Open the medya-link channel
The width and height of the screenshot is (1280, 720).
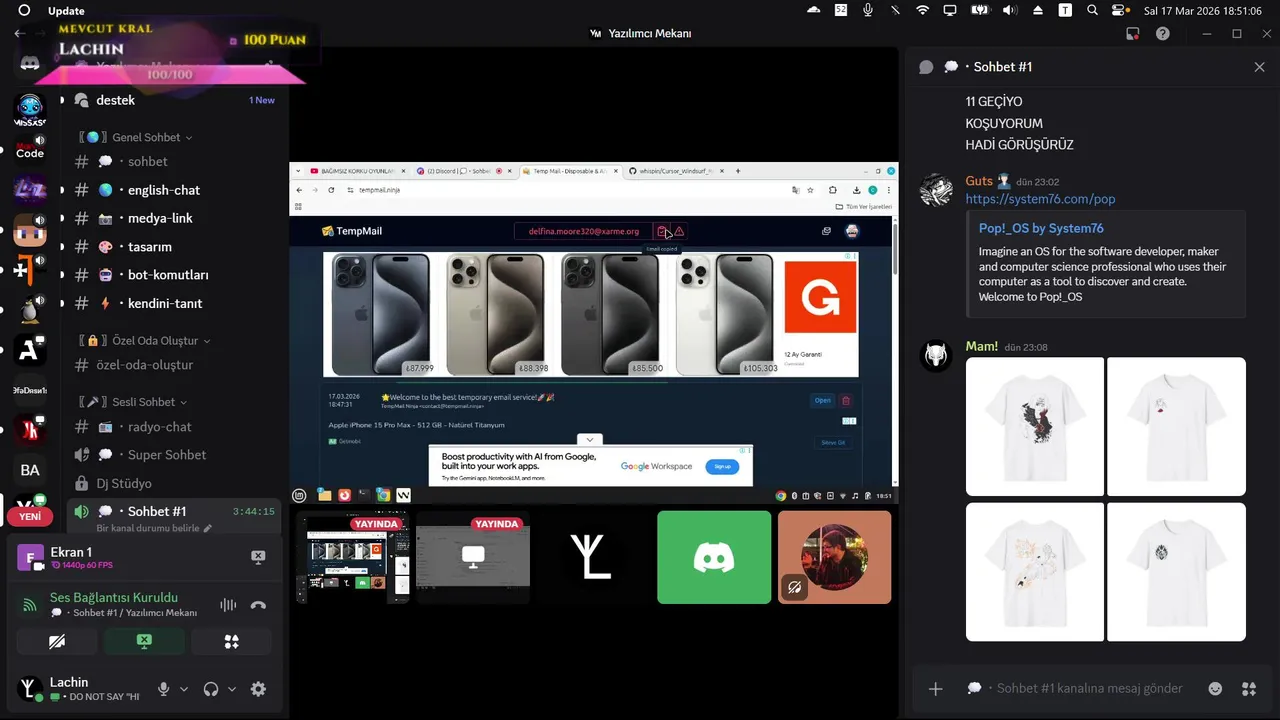175,218
